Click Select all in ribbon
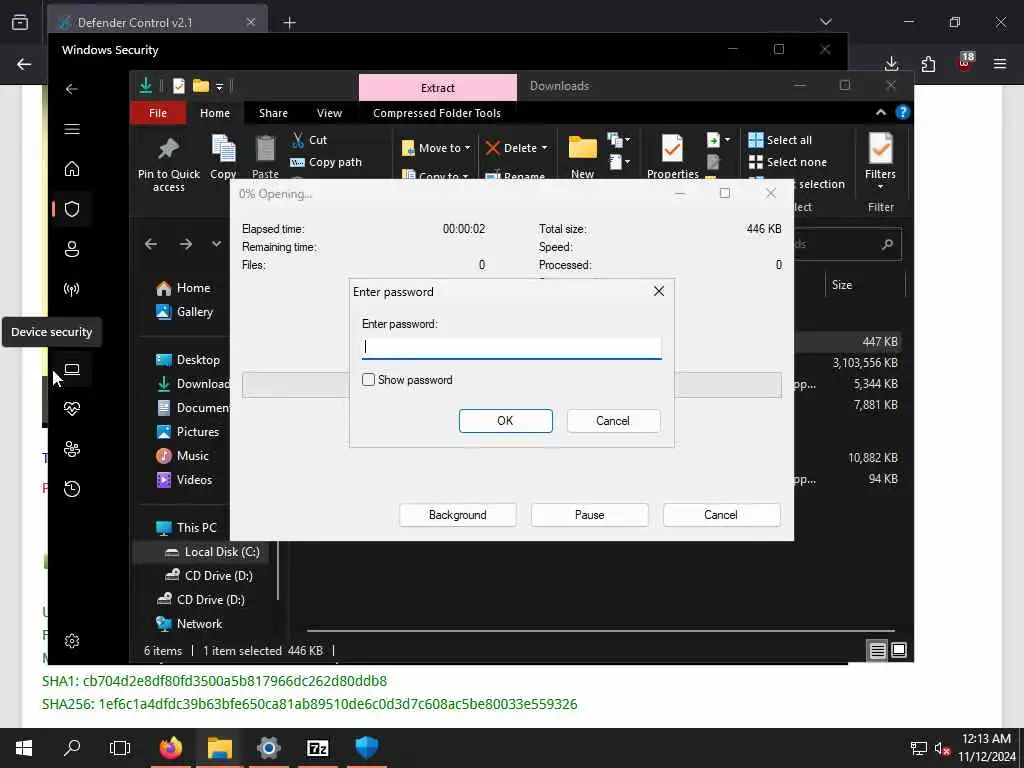Image resolution: width=1024 pixels, height=768 pixels. point(780,140)
